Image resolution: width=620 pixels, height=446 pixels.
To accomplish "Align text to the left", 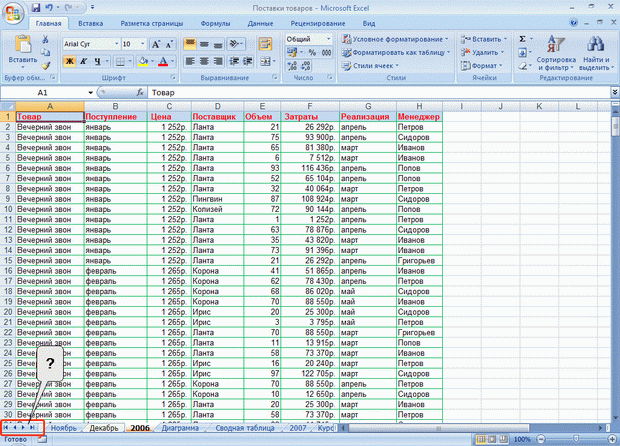I will click(x=190, y=61).
